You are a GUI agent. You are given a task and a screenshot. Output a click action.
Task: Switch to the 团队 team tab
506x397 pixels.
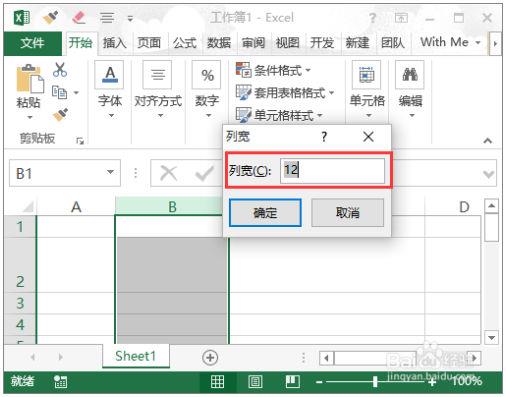pos(393,43)
